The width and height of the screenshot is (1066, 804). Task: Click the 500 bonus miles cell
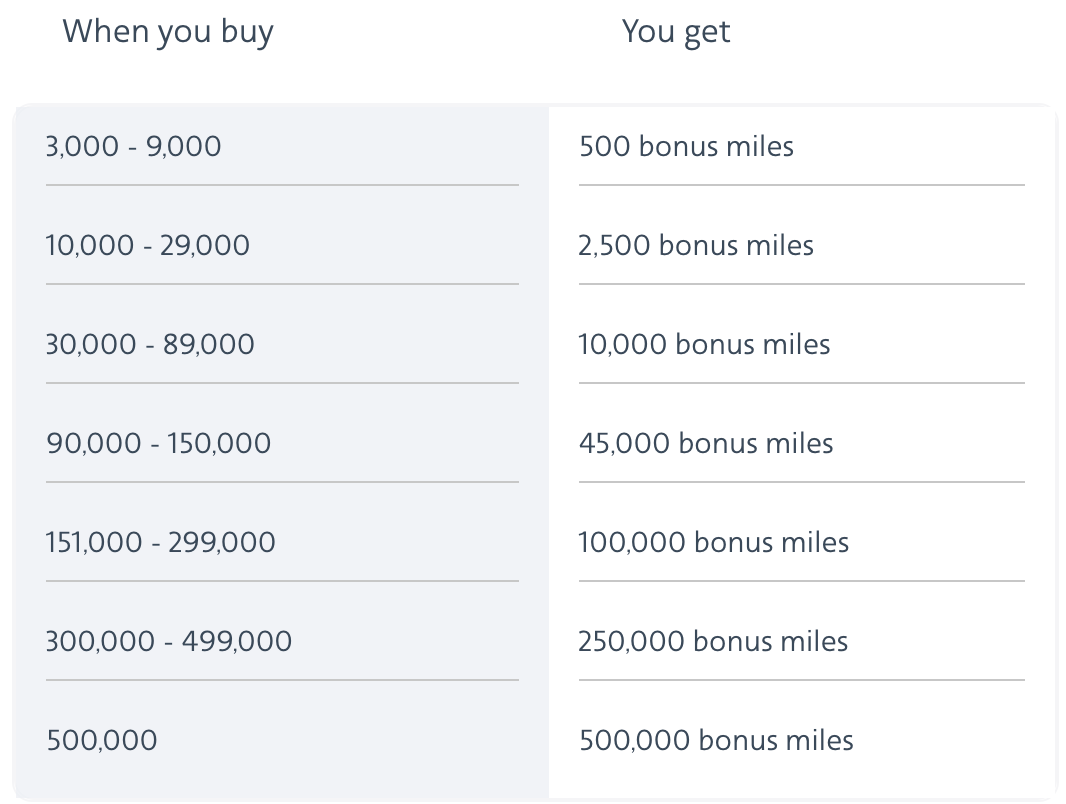click(x=687, y=146)
